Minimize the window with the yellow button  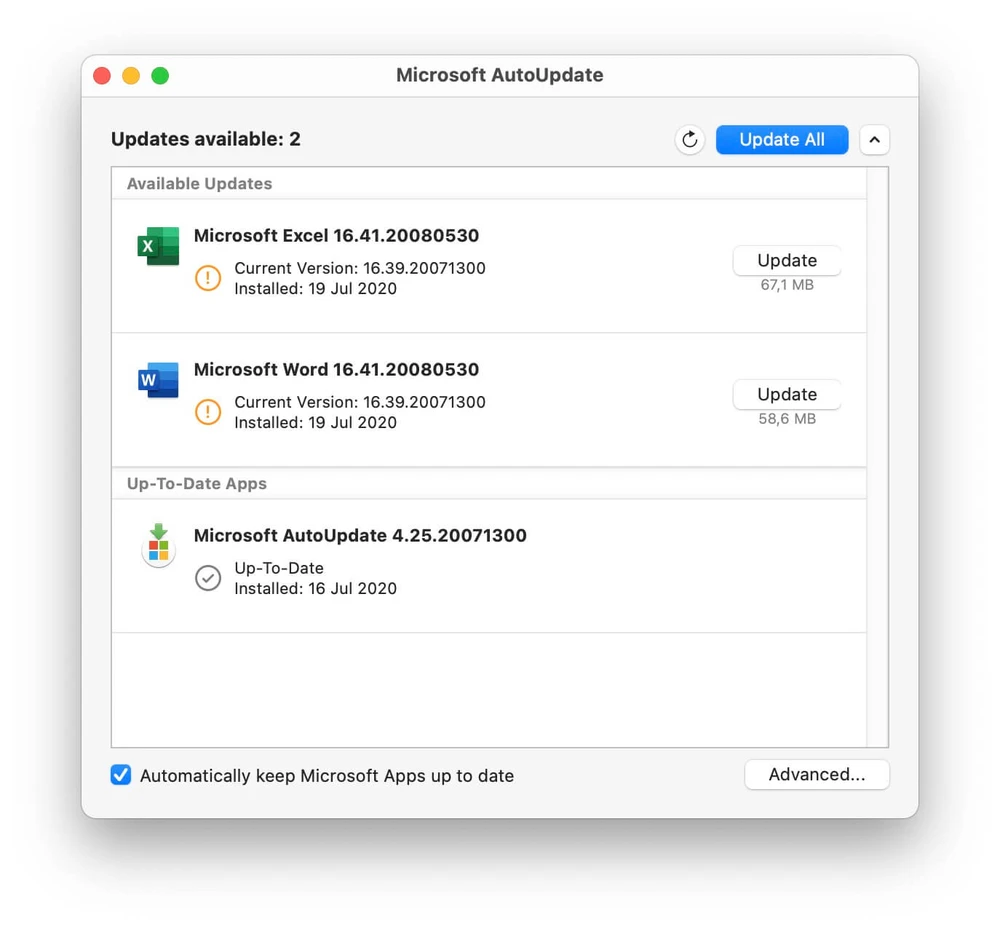[x=131, y=76]
